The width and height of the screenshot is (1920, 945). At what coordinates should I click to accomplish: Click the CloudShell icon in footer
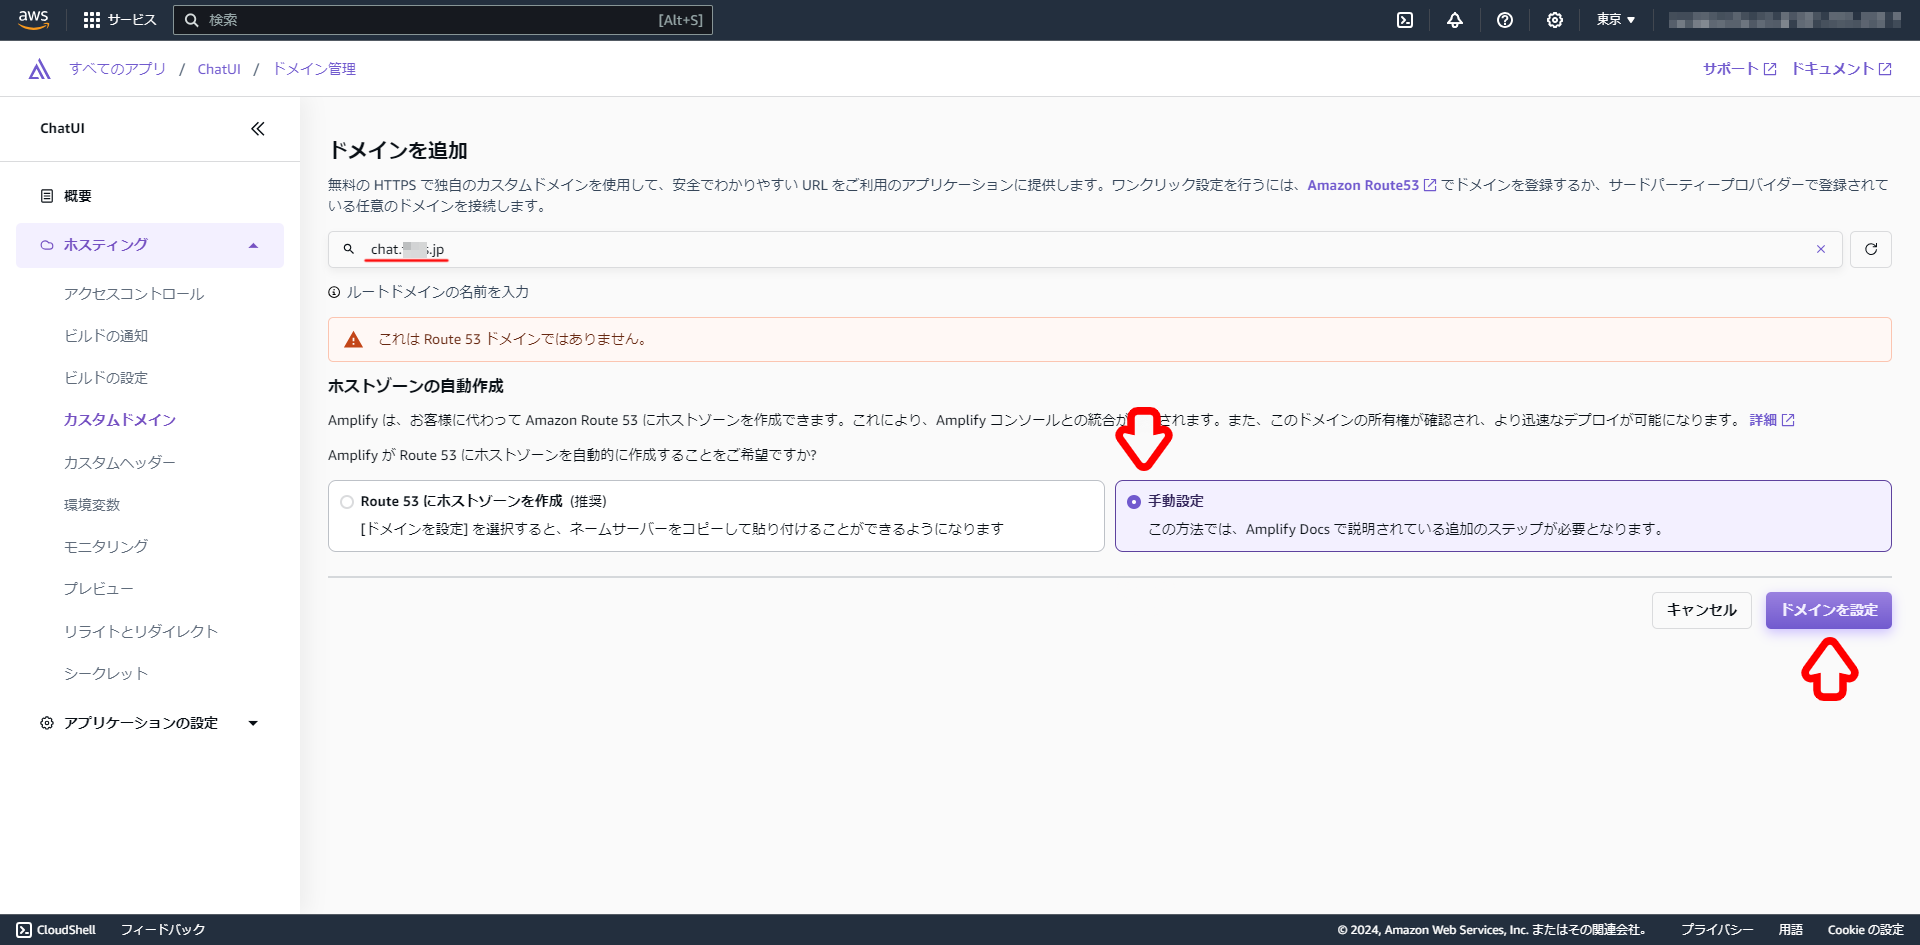click(24, 930)
